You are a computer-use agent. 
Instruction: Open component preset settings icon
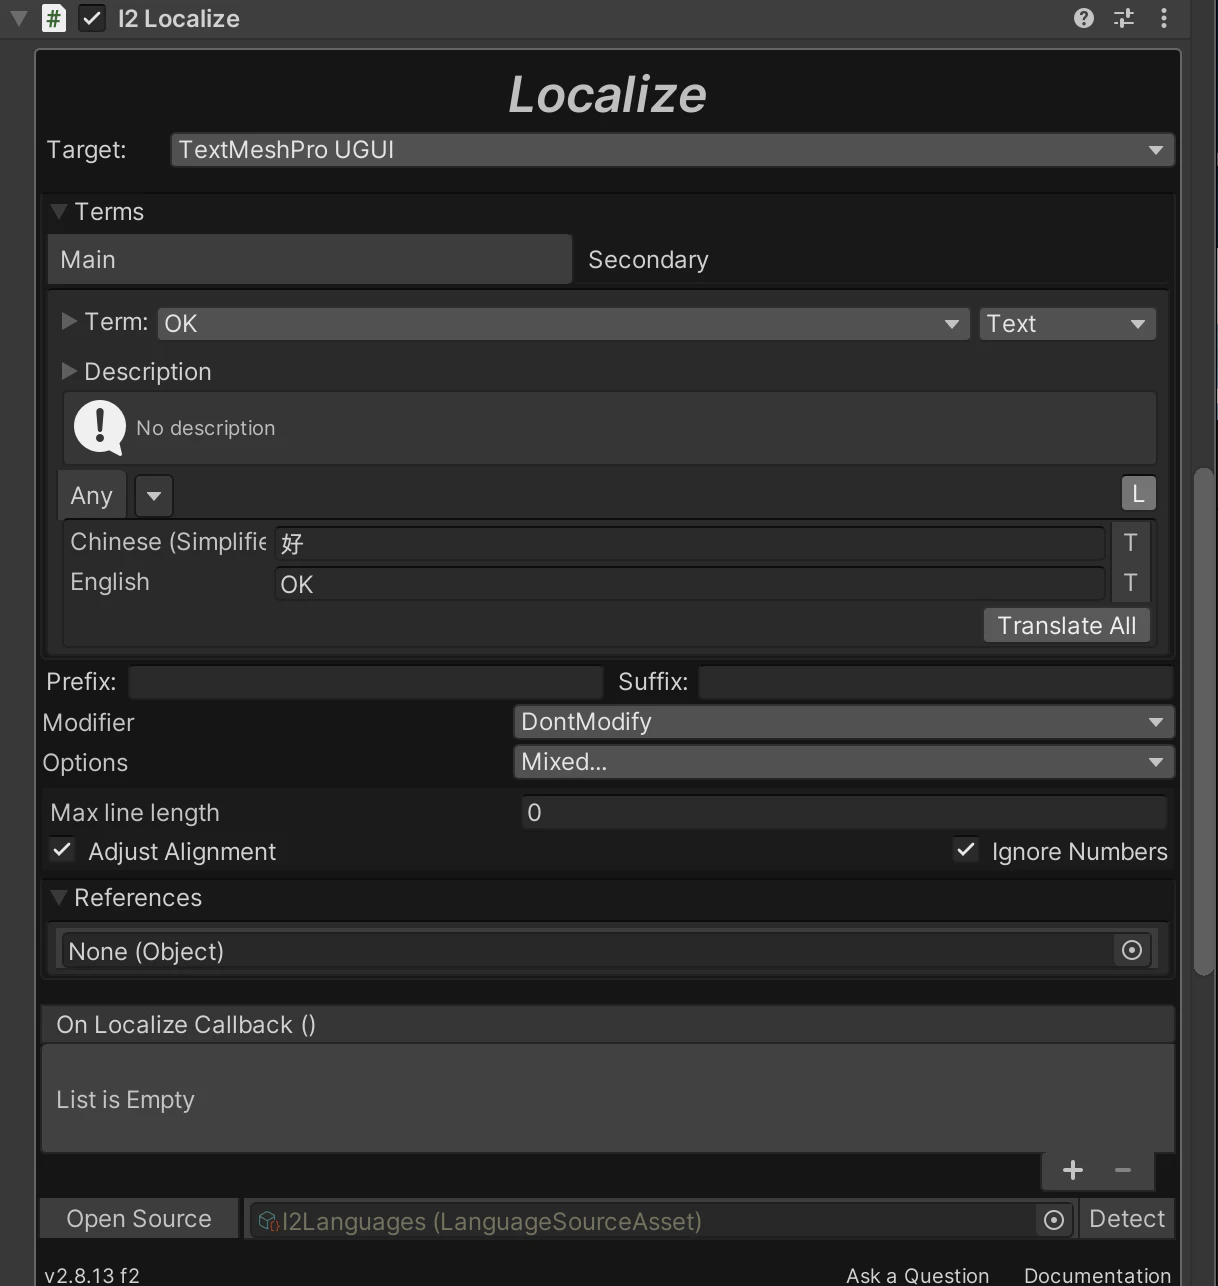pyautogui.click(x=1124, y=18)
